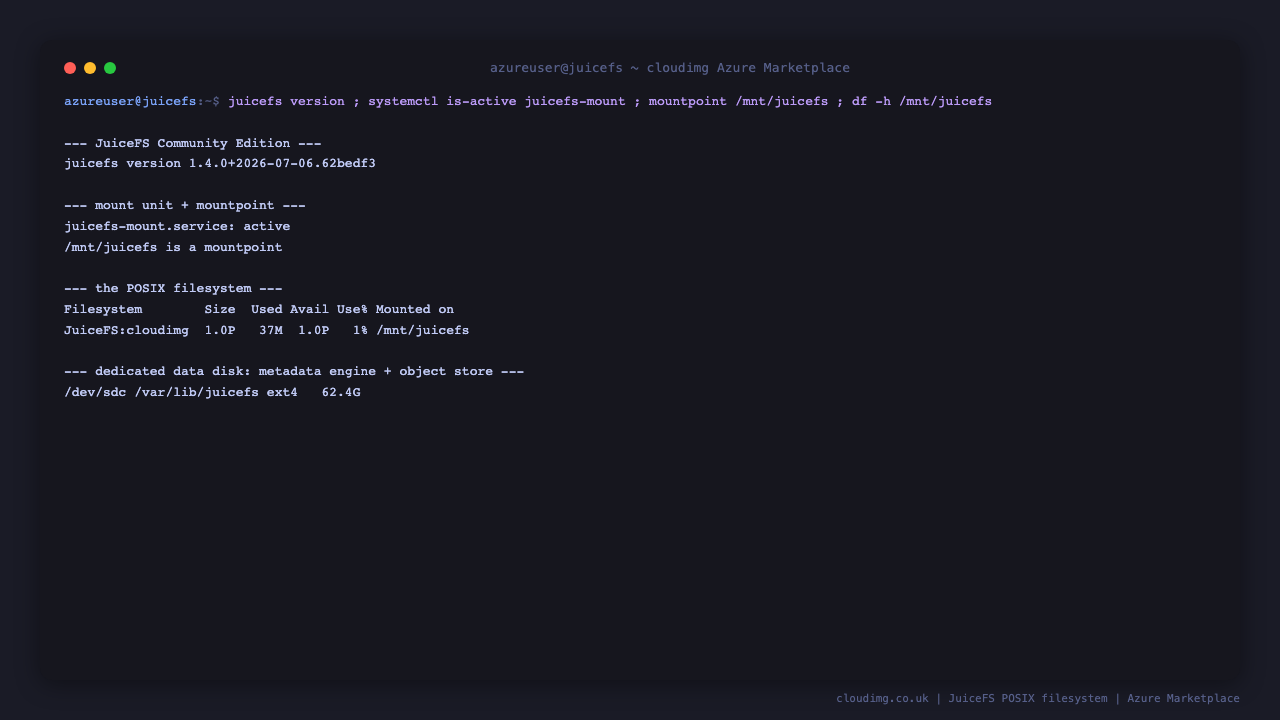Screen dimensions: 1280x720
Task: Click '/mnt/juicefs is a mountpoint' line
Action: click(173, 247)
